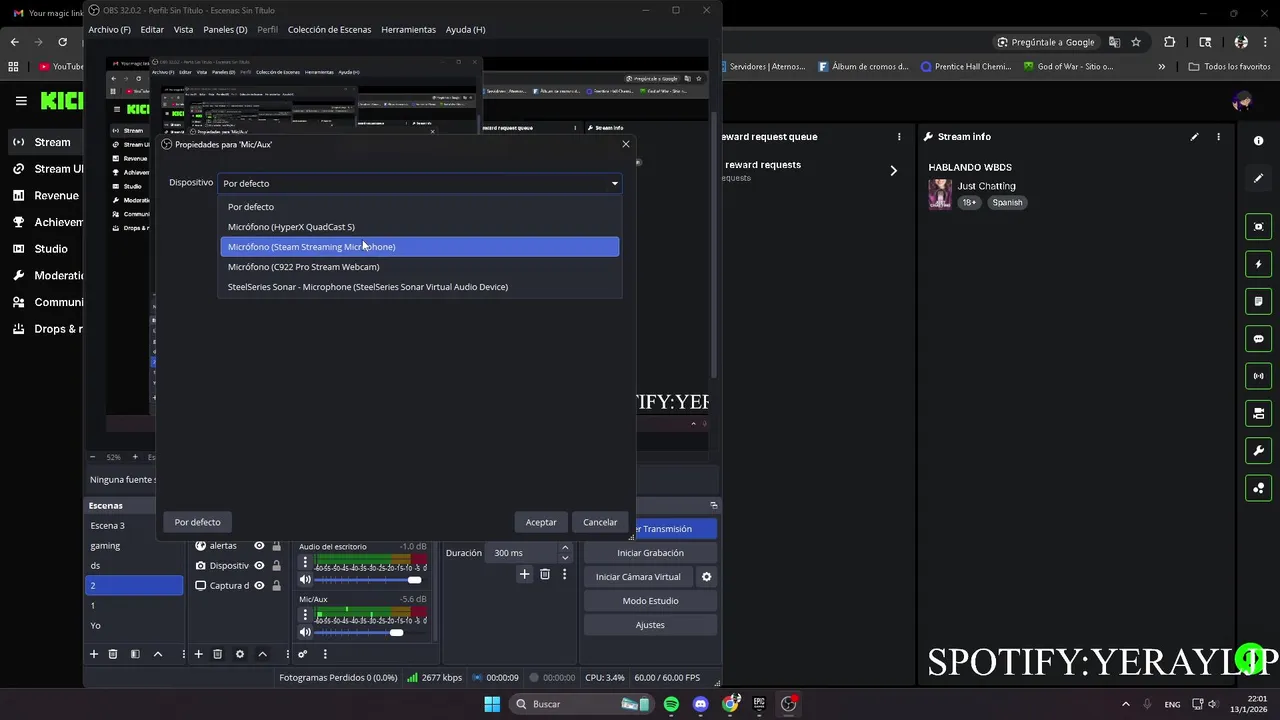Toggle lock on Captura source
Image resolution: width=1280 pixels, height=720 pixels.
[x=276, y=586]
